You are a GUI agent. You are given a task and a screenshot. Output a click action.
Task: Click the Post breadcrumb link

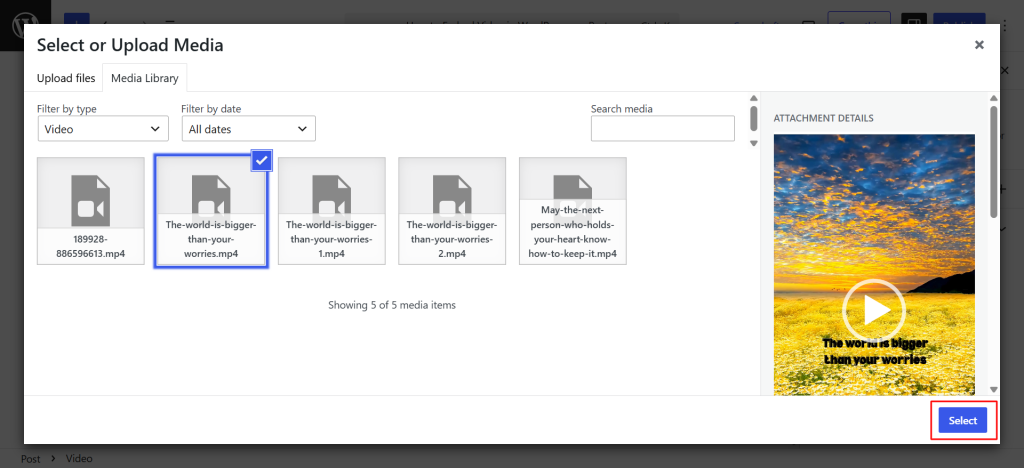pos(31,459)
